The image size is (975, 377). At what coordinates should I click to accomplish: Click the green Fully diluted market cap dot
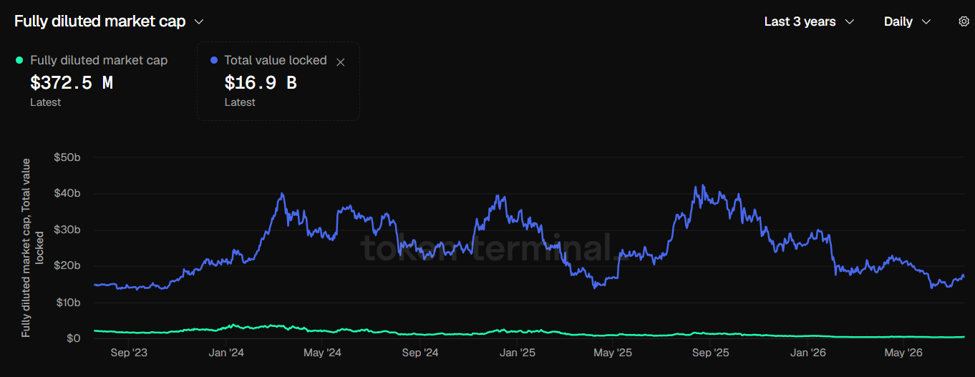pos(19,60)
